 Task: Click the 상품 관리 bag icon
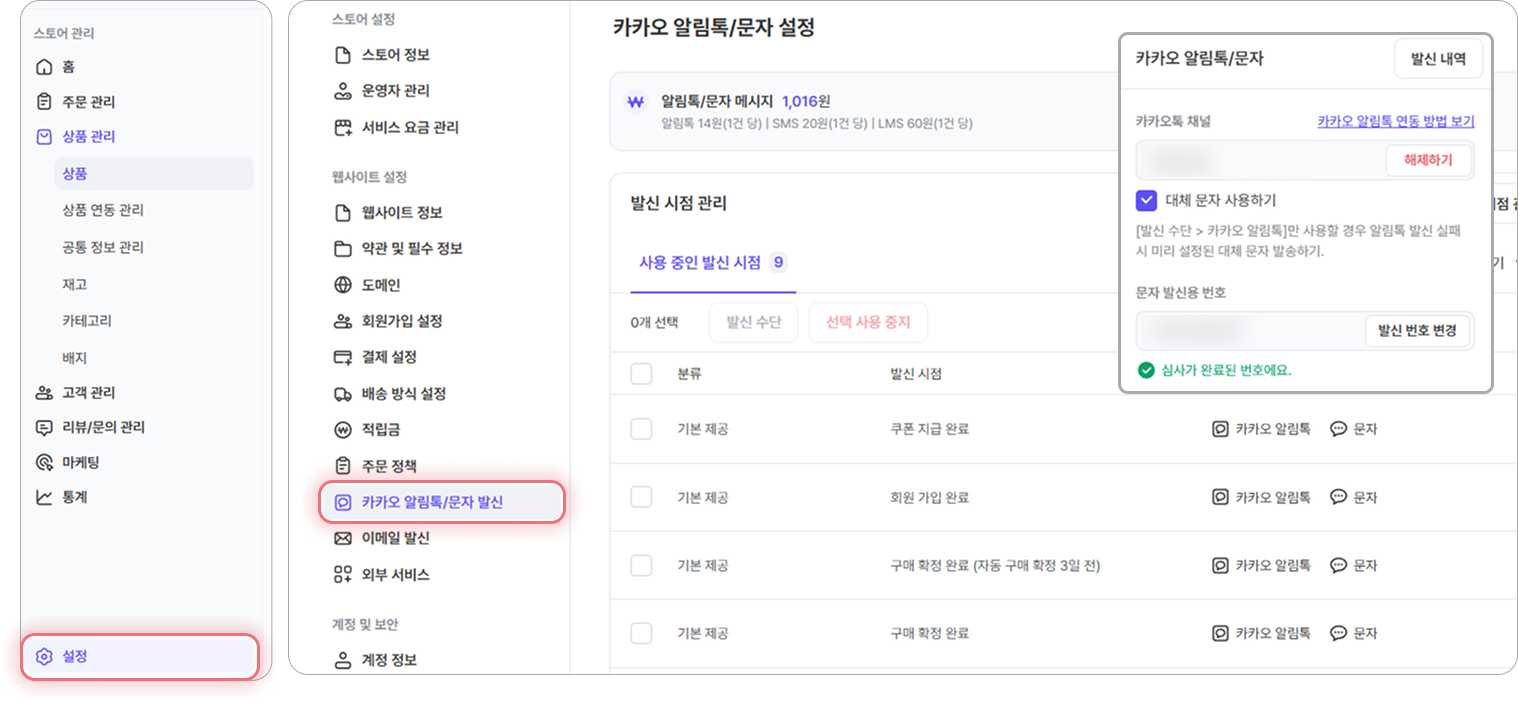pyautogui.click(x=44, y=137)
